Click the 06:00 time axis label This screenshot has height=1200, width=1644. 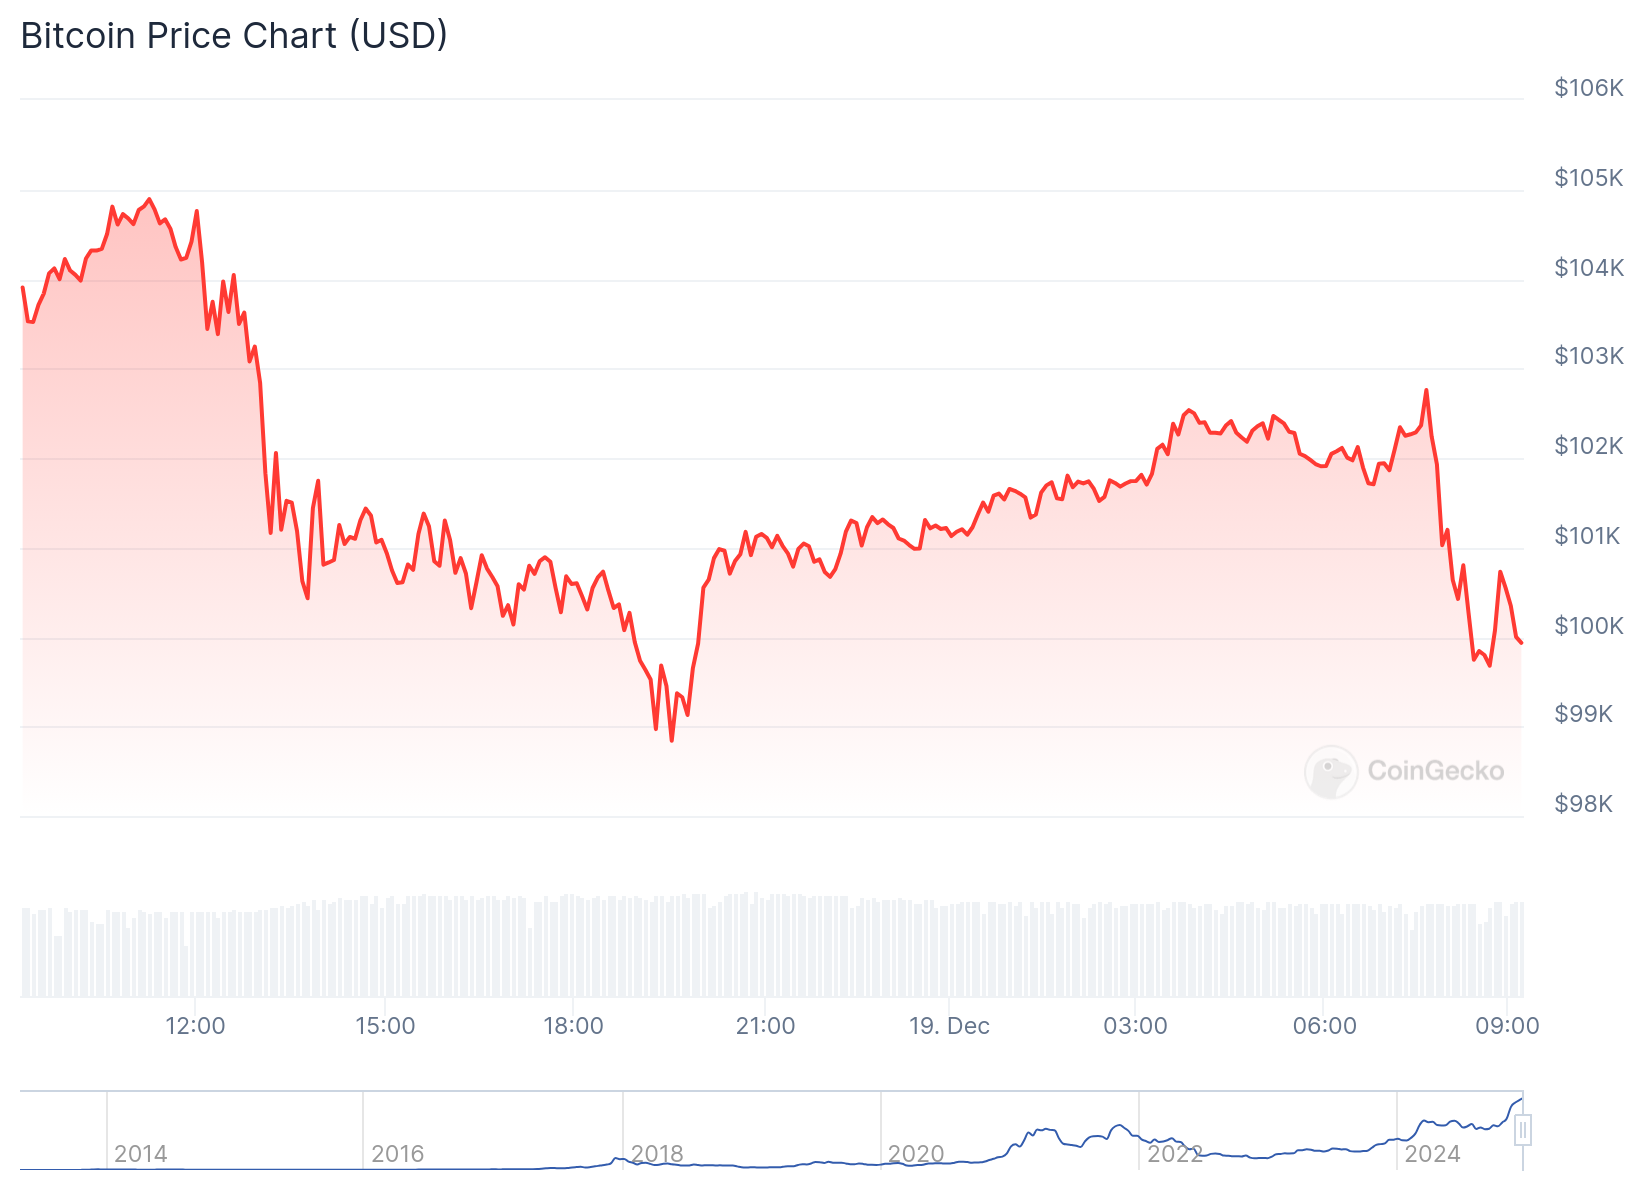(1324, 1026)
